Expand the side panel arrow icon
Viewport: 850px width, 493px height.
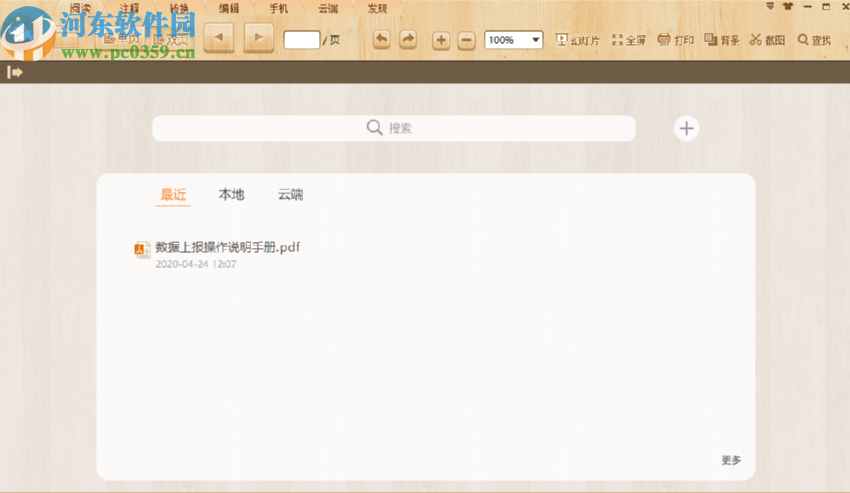[x=15, y=72]
